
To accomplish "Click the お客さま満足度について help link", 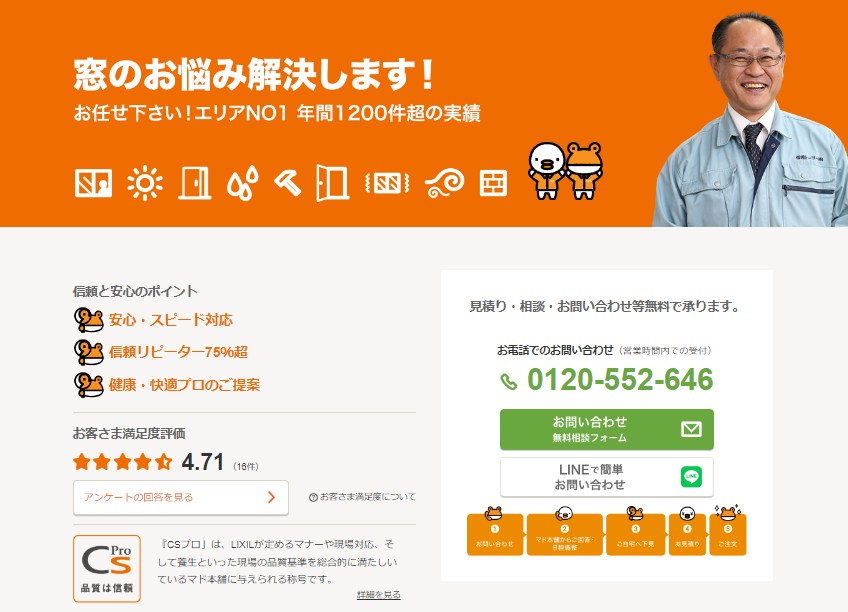I will (362, 497).
